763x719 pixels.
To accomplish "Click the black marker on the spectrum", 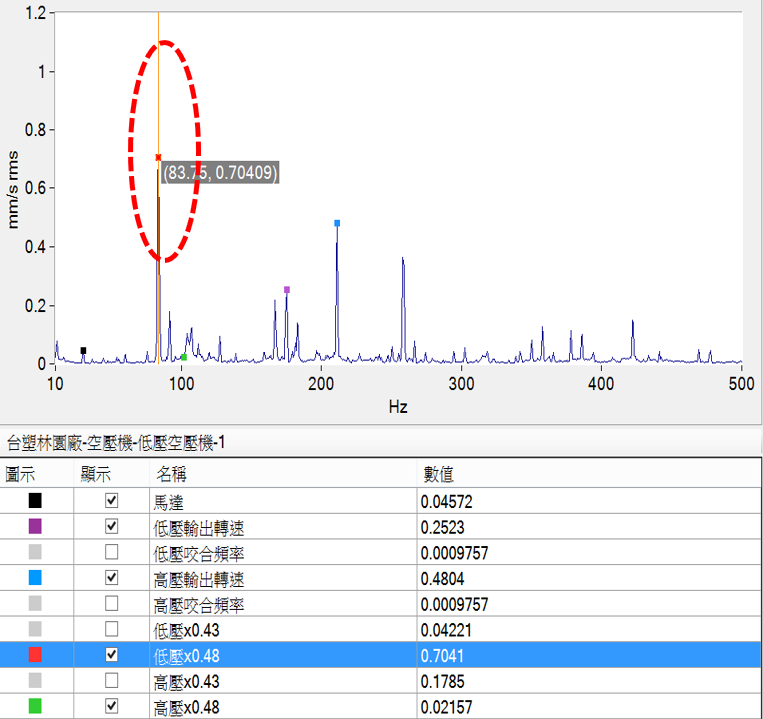I will tap(83, 350).
